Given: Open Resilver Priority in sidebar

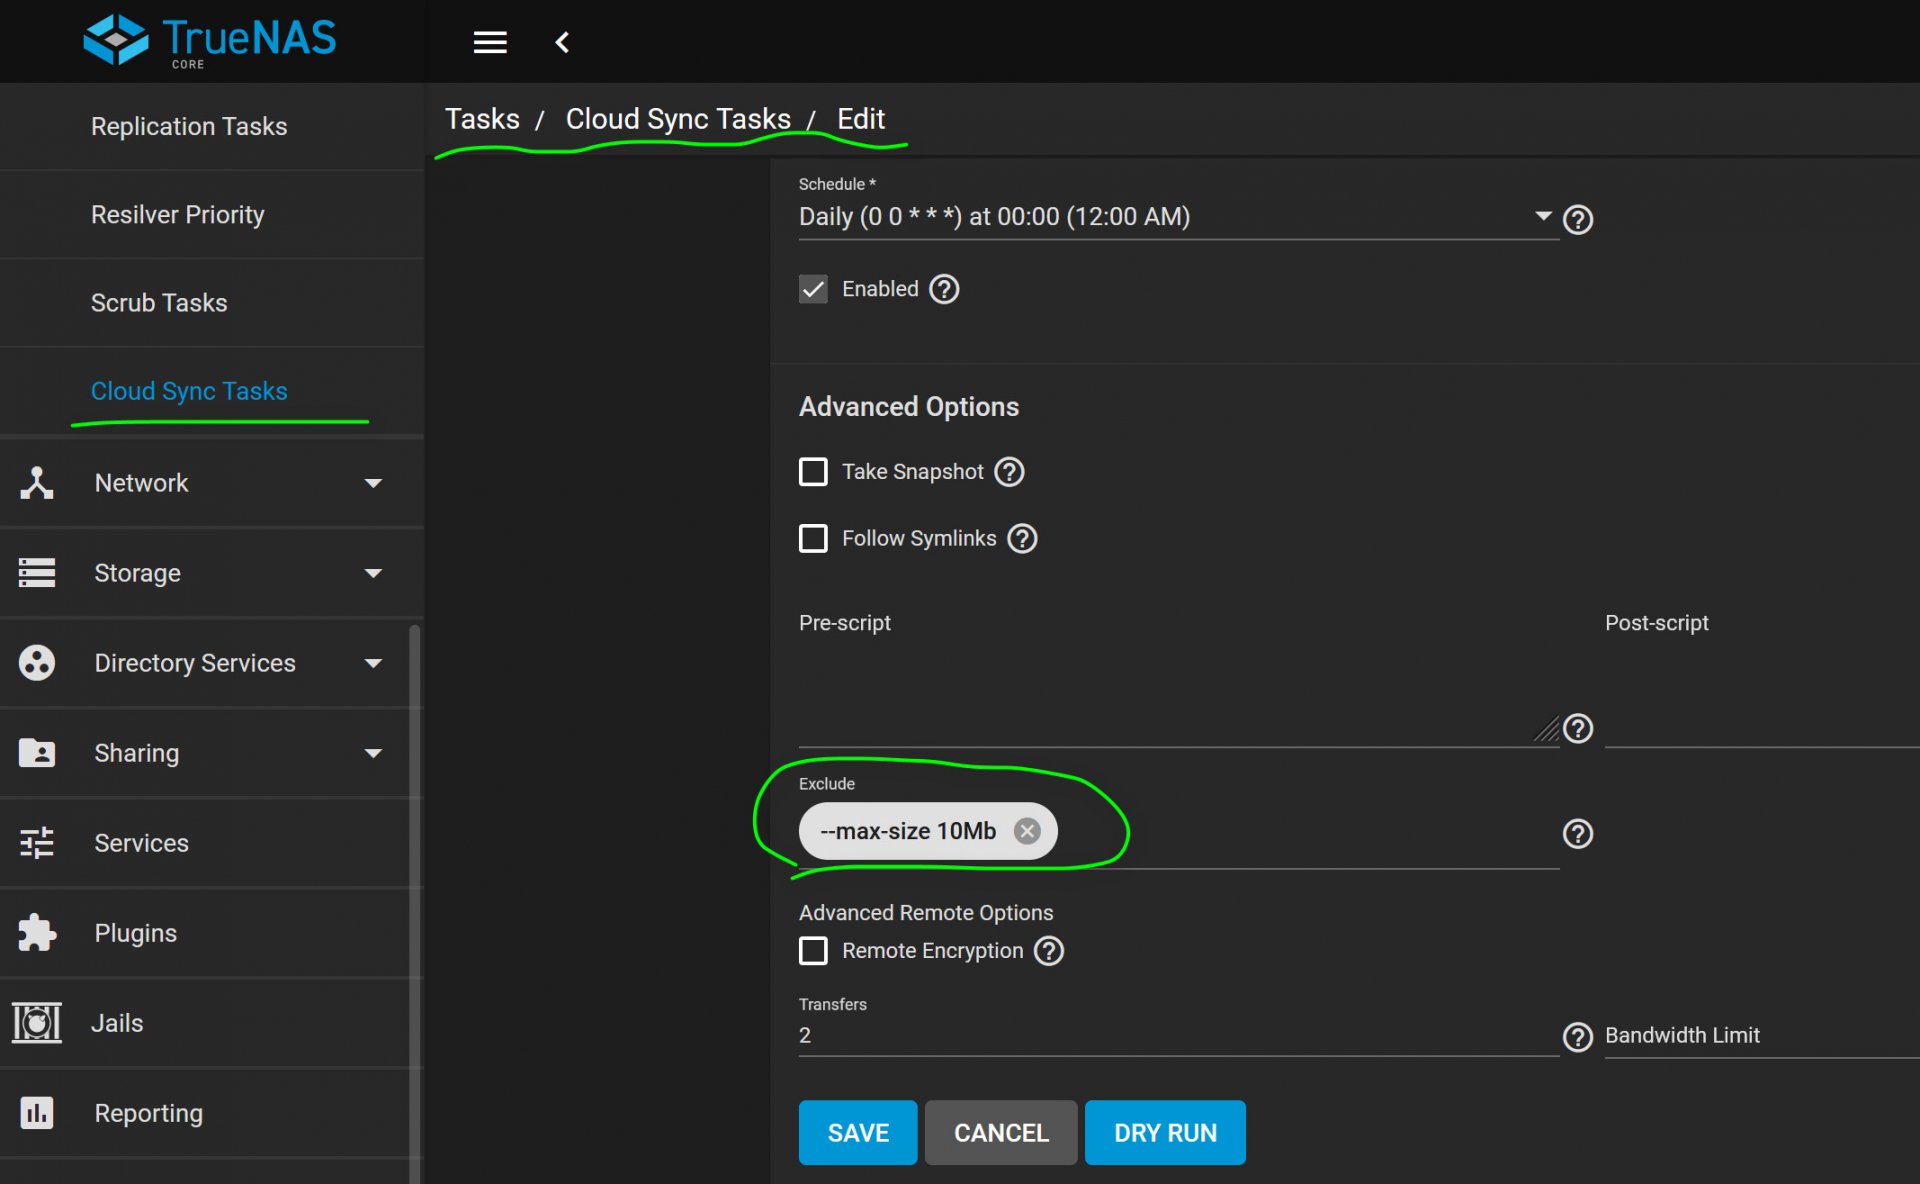Looking at the screenshot, I should tap(212, 214).
